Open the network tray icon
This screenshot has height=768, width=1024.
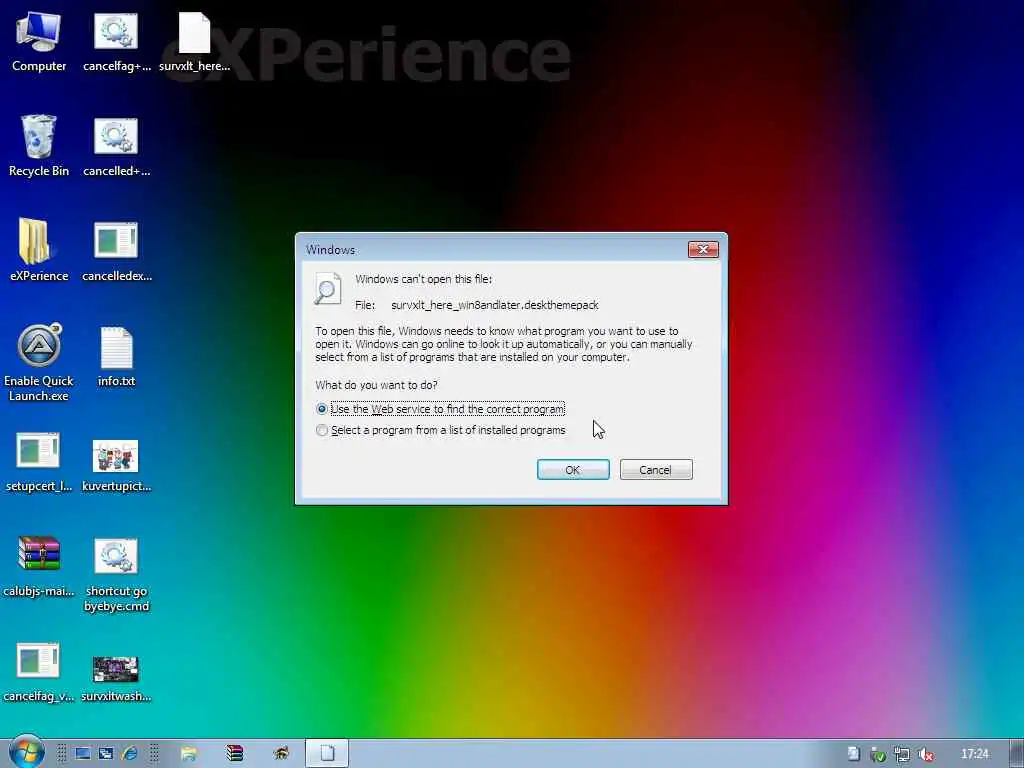(x=902, y=754)
